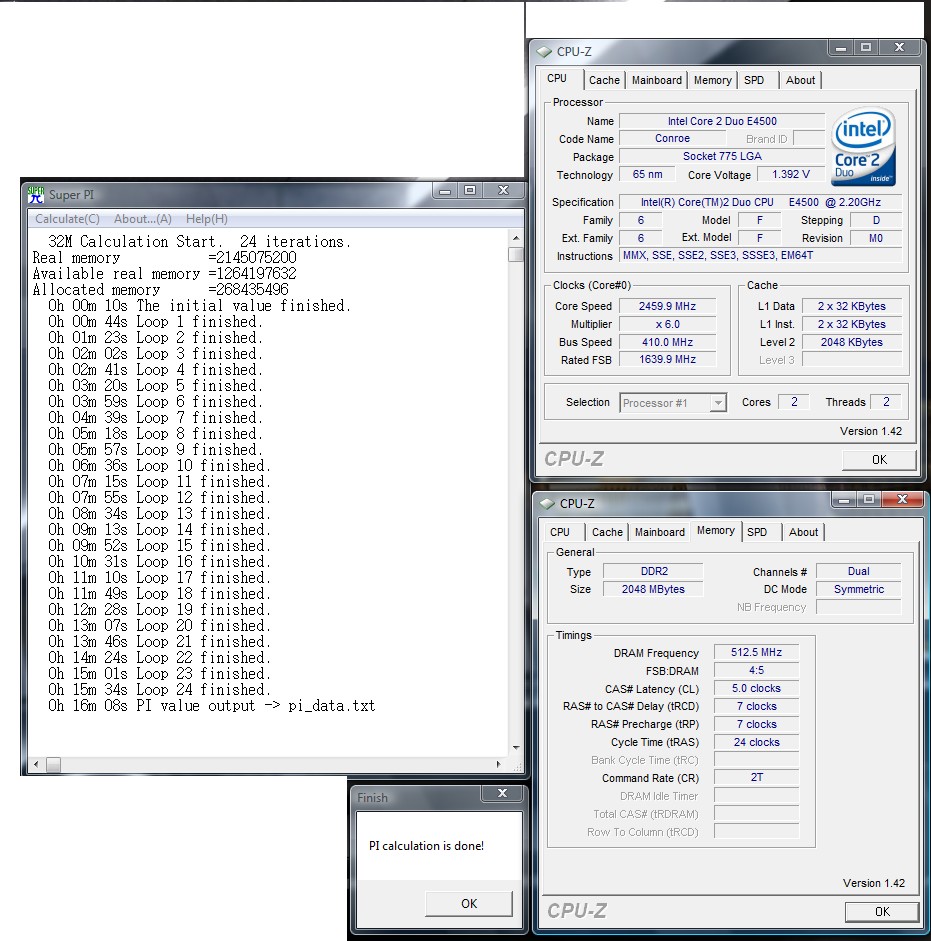Switch to About tab in upper CPU-Z window
The height and width of the screenshot is (941, 931).
[800, 80]
